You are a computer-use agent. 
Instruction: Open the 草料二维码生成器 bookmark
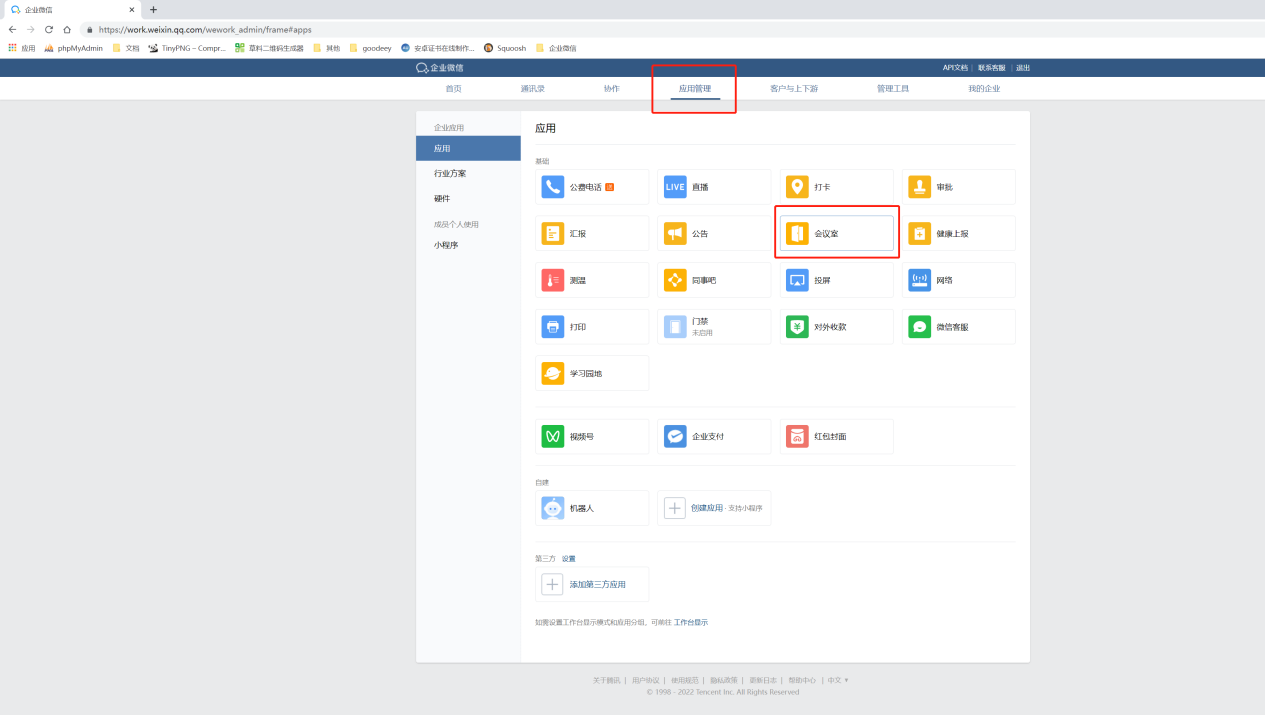(270, 48)
